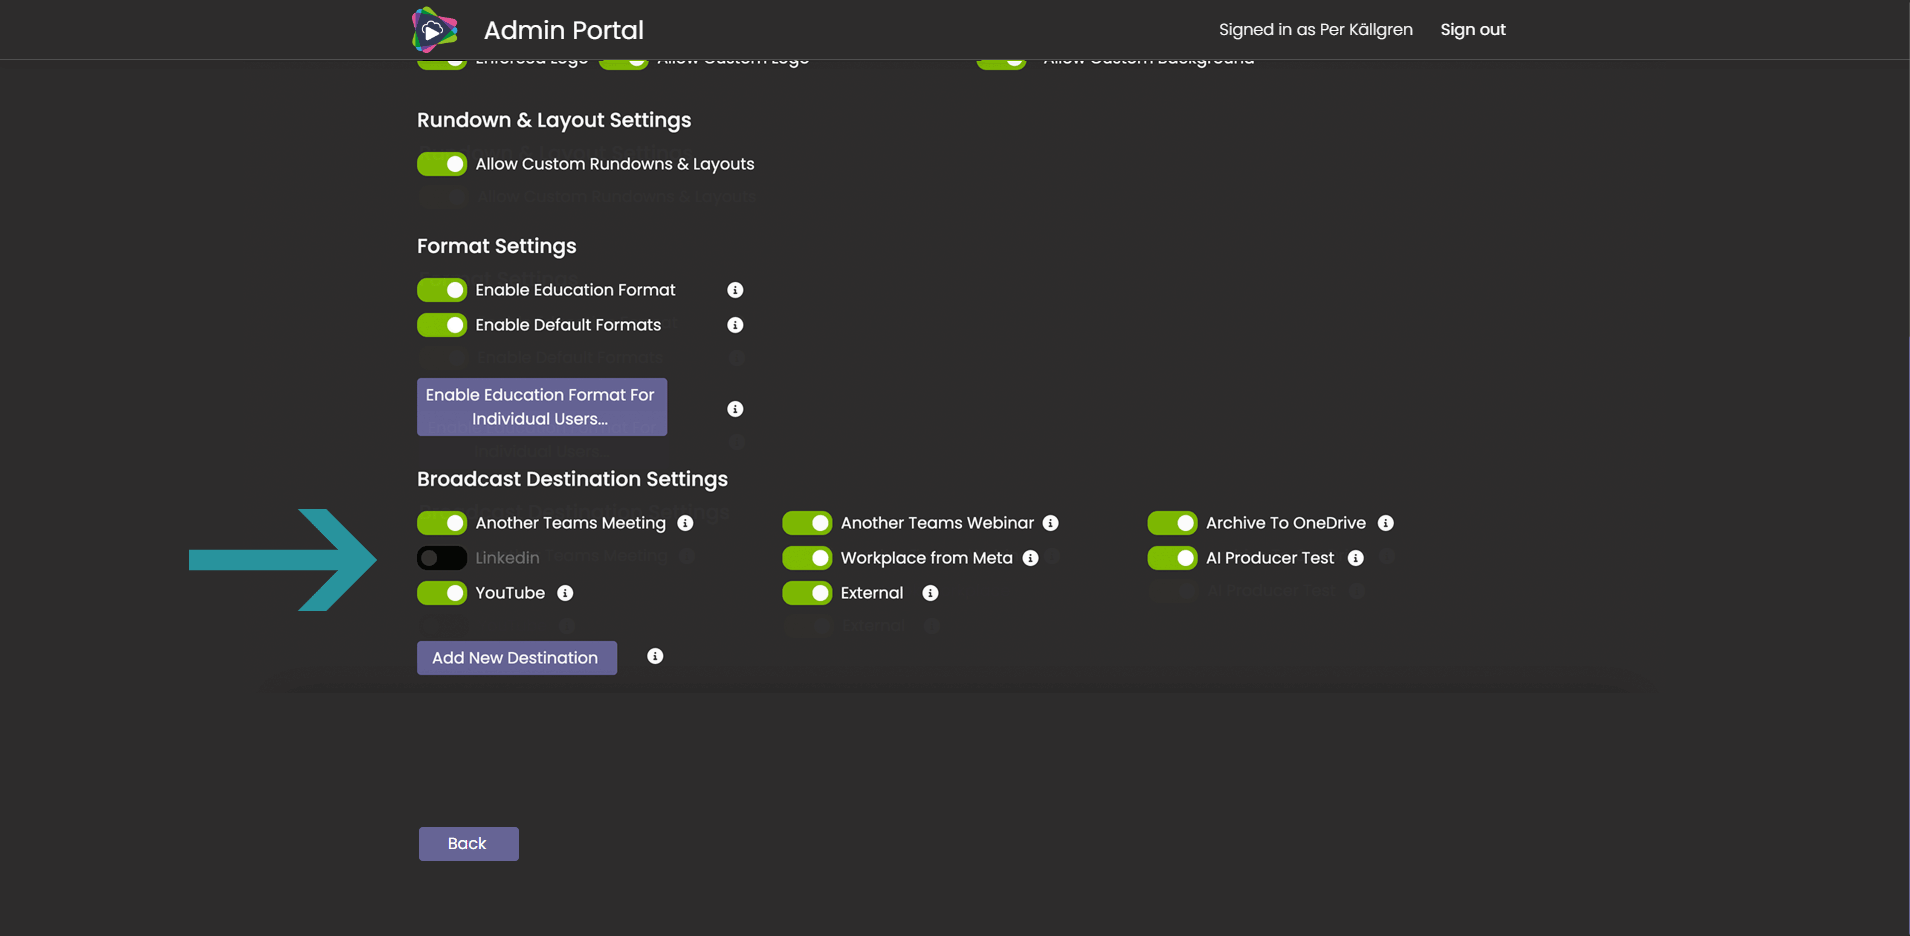The width and height of the screenshot is (1910, 936).
Task: Open info icon for Enable Education Format
Action: coord(735,290)
